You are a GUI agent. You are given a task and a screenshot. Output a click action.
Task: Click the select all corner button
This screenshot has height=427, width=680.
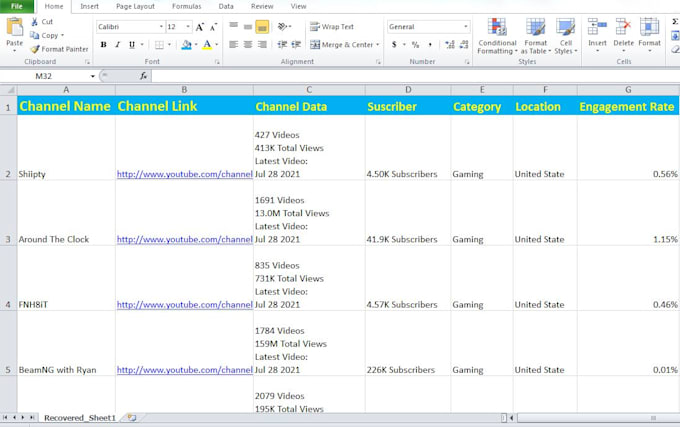tap(8, 90)
